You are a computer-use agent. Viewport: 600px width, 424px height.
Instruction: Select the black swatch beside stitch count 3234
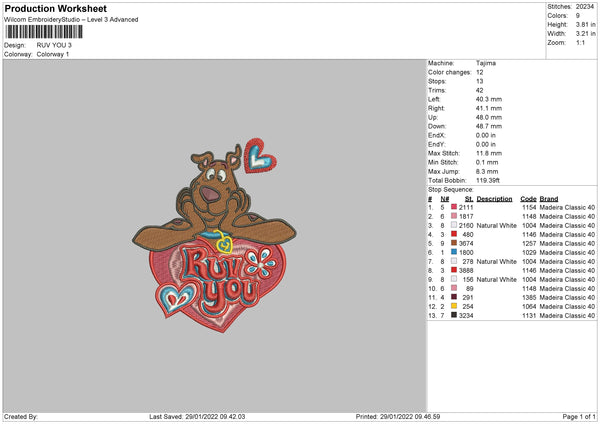454,315
